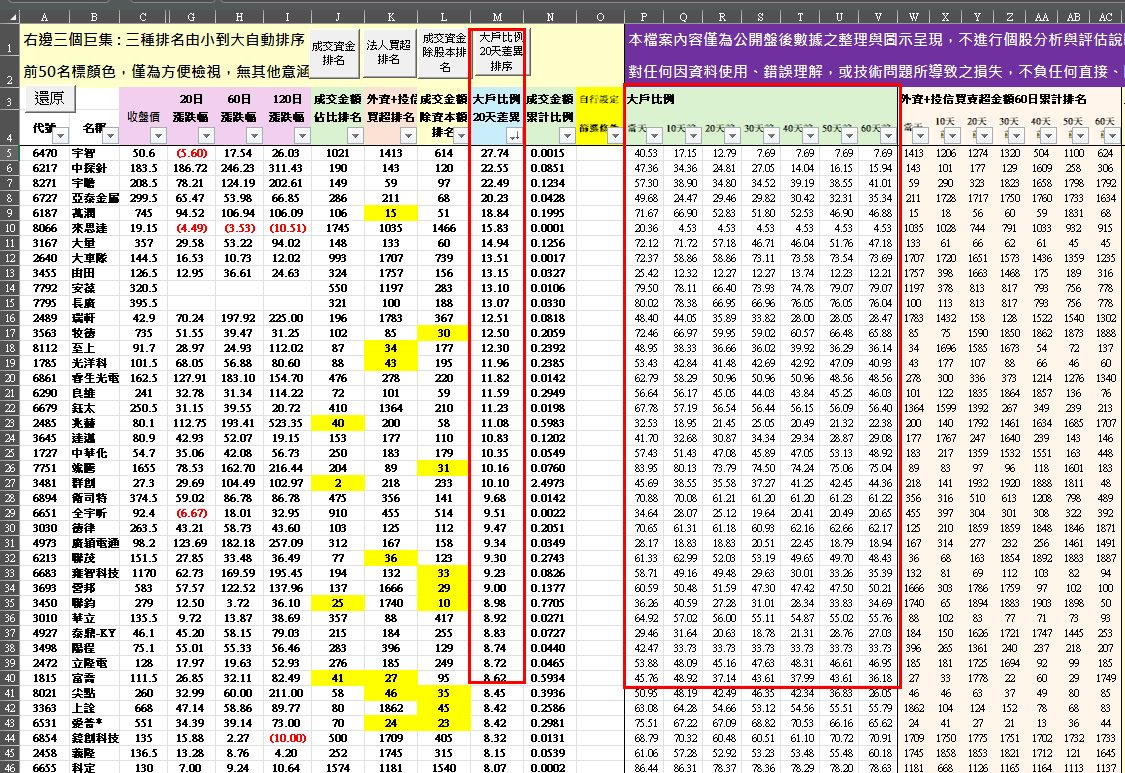Open the 20天 filter under 外資+投信買賣超金額60日累計排名
Screen dimensions: 1125x773
point(984,135)
